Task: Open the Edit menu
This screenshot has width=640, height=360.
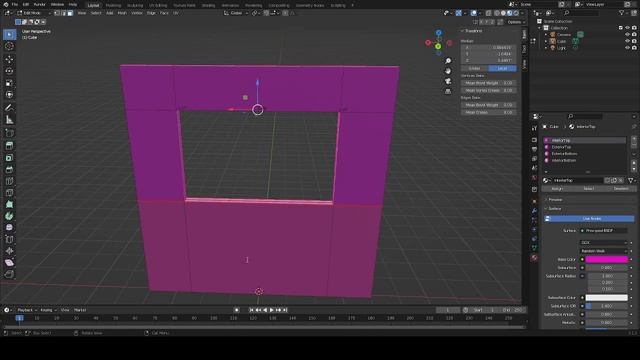Action: pos(26,4)
